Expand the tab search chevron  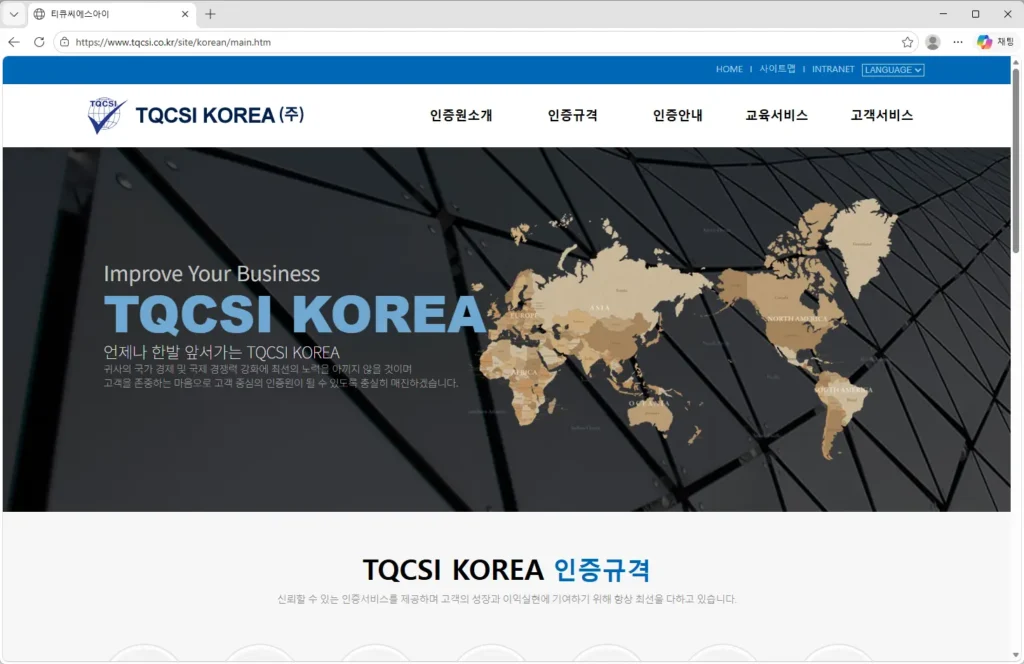14,14
